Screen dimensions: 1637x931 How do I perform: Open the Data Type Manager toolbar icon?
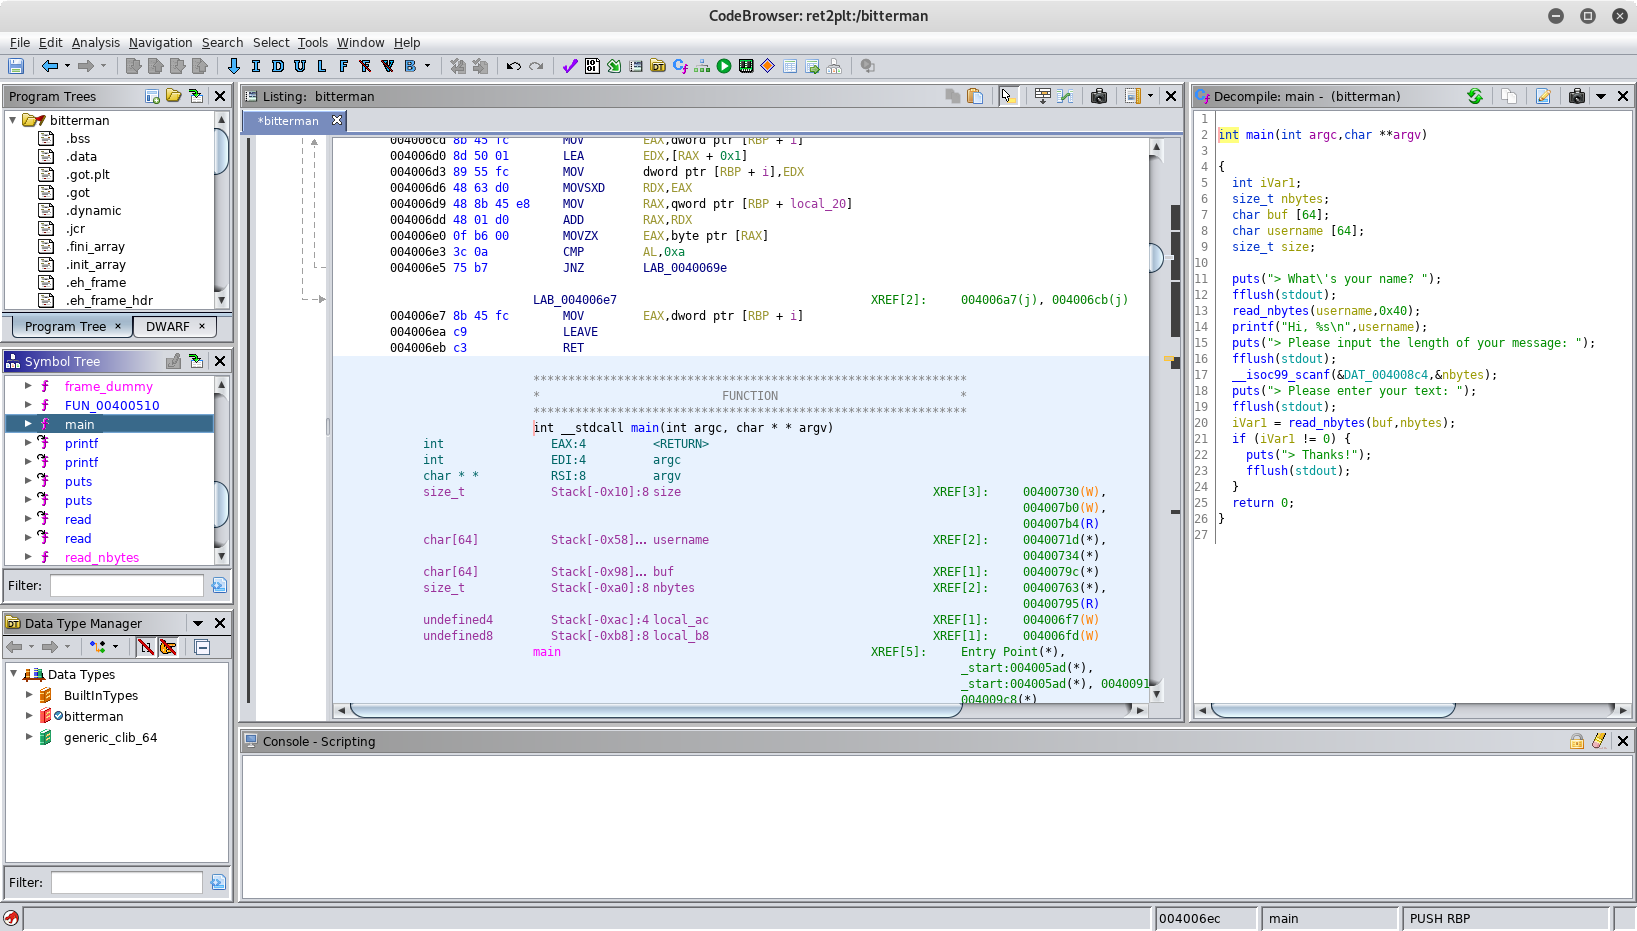tap(658, 66)
